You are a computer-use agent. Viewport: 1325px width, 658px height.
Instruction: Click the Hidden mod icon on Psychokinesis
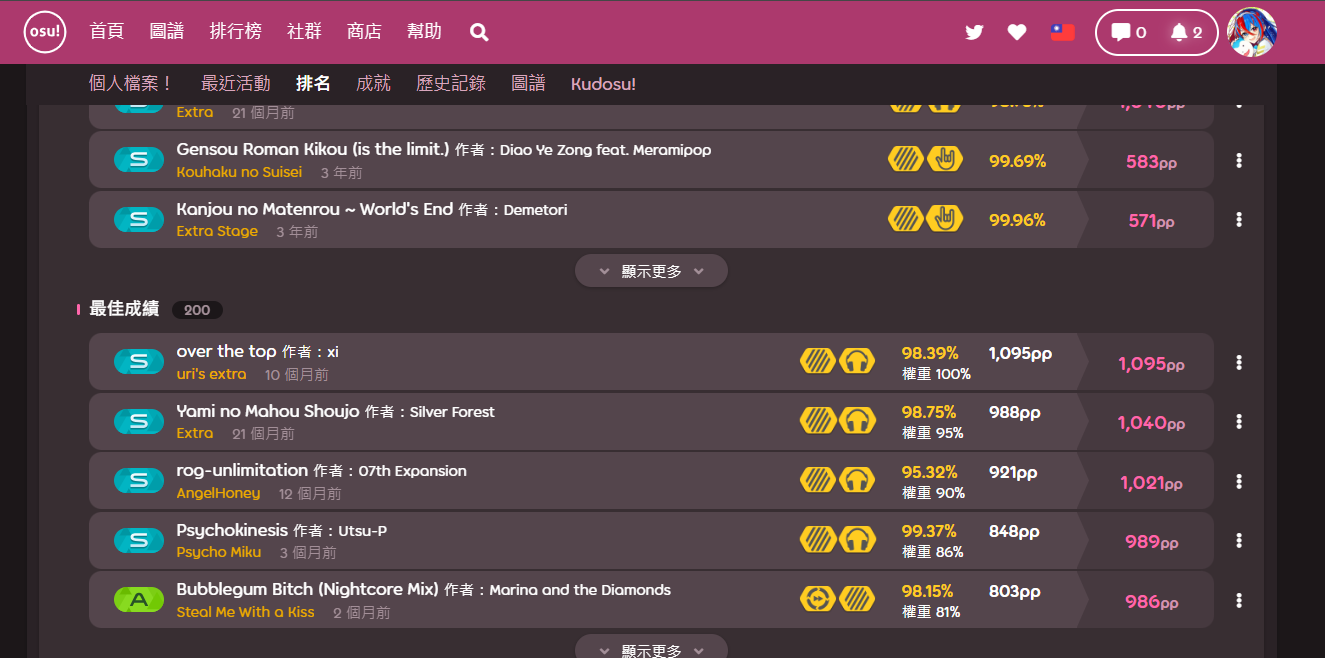pos(818,540)
